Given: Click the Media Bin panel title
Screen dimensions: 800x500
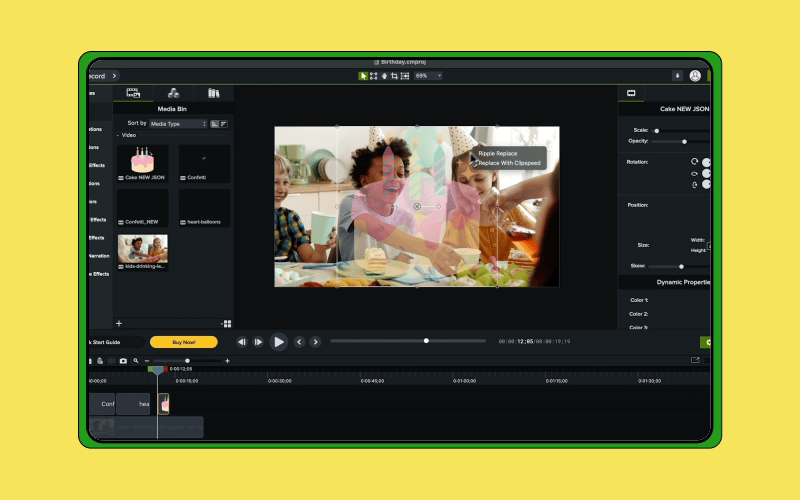Looking at the screenshot, I should point(172,109).
